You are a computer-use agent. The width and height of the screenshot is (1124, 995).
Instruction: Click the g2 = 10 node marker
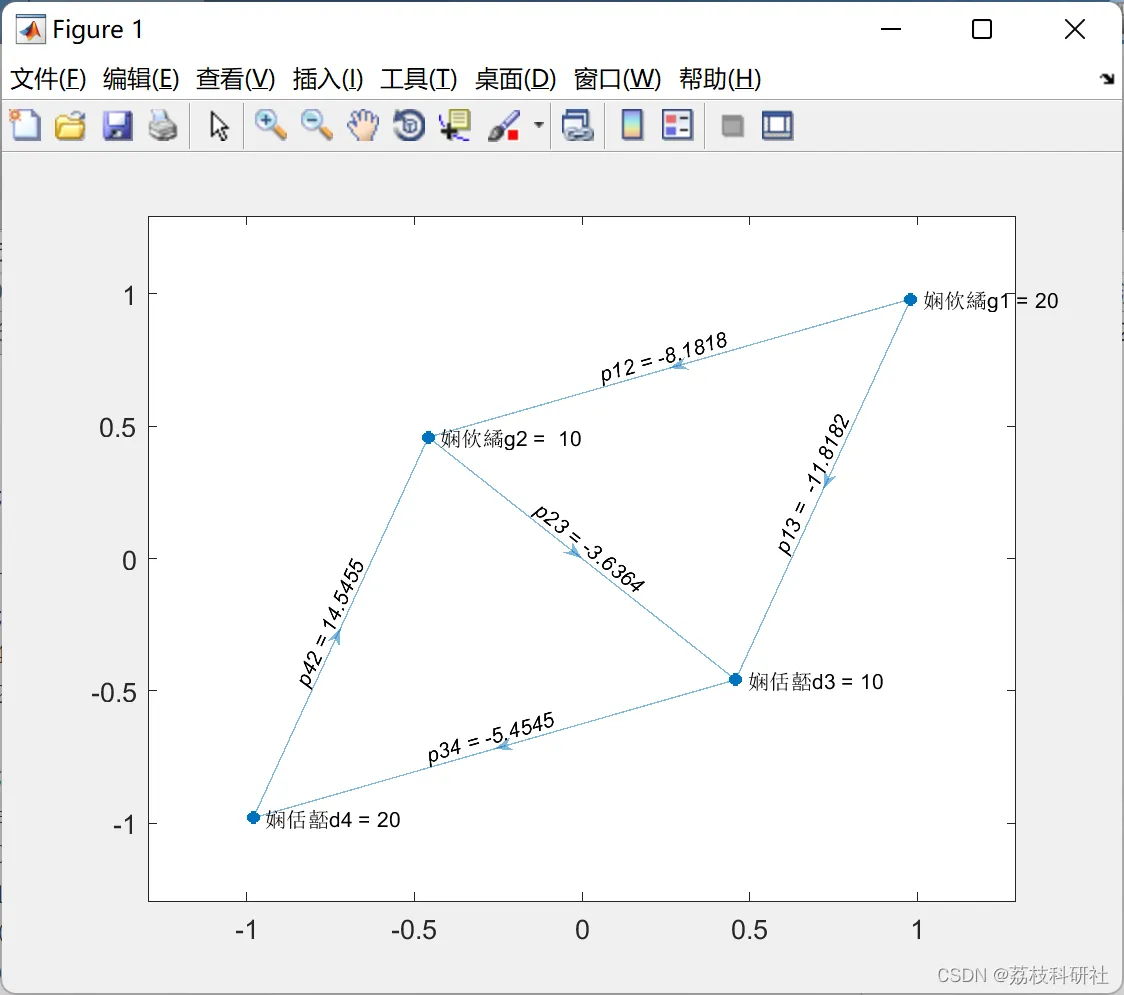428,437
